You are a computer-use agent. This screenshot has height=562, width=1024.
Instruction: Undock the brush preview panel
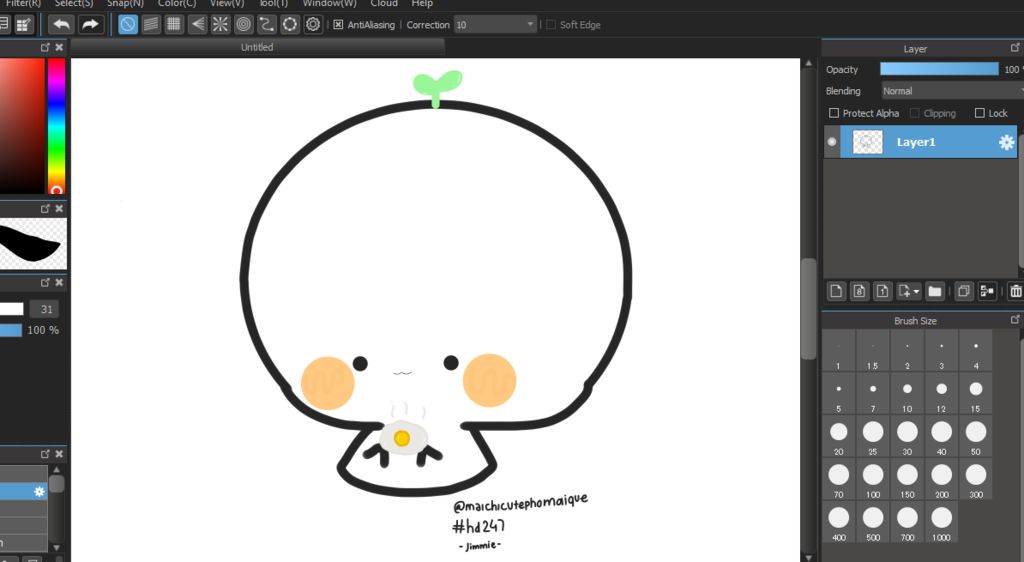click(45, 209)
